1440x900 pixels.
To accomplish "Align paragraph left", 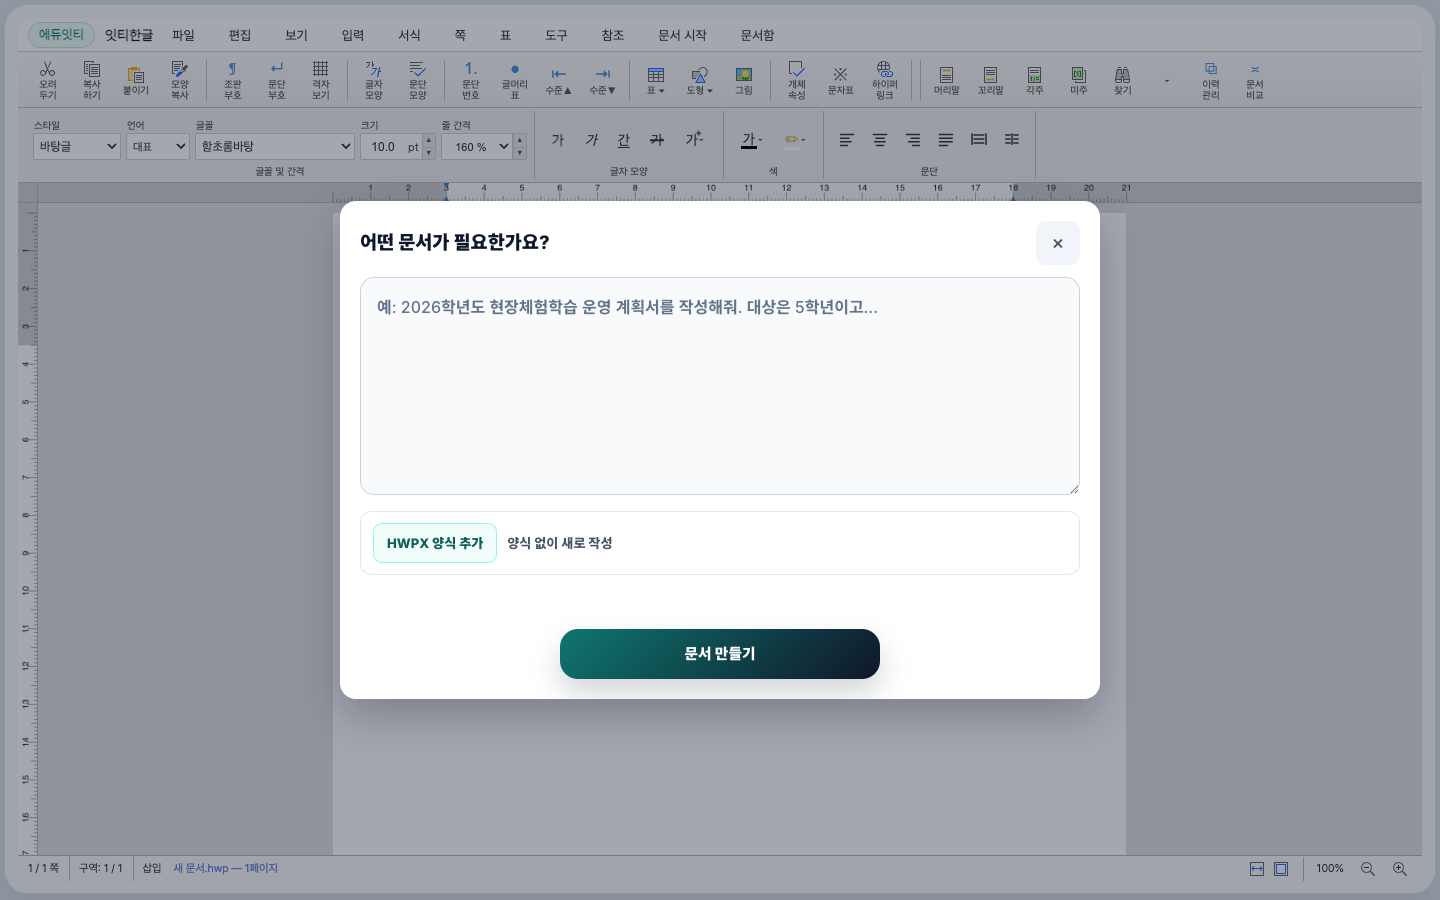I will (x=846, y=140).
